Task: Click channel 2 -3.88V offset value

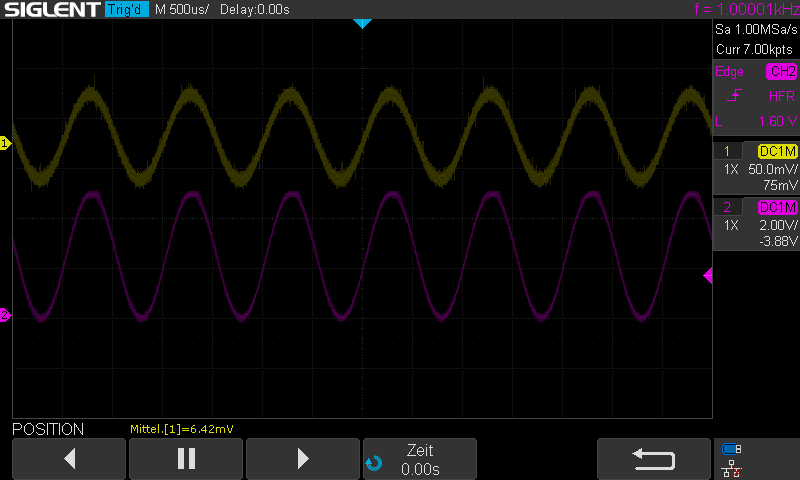Action: tap(778, 241)
